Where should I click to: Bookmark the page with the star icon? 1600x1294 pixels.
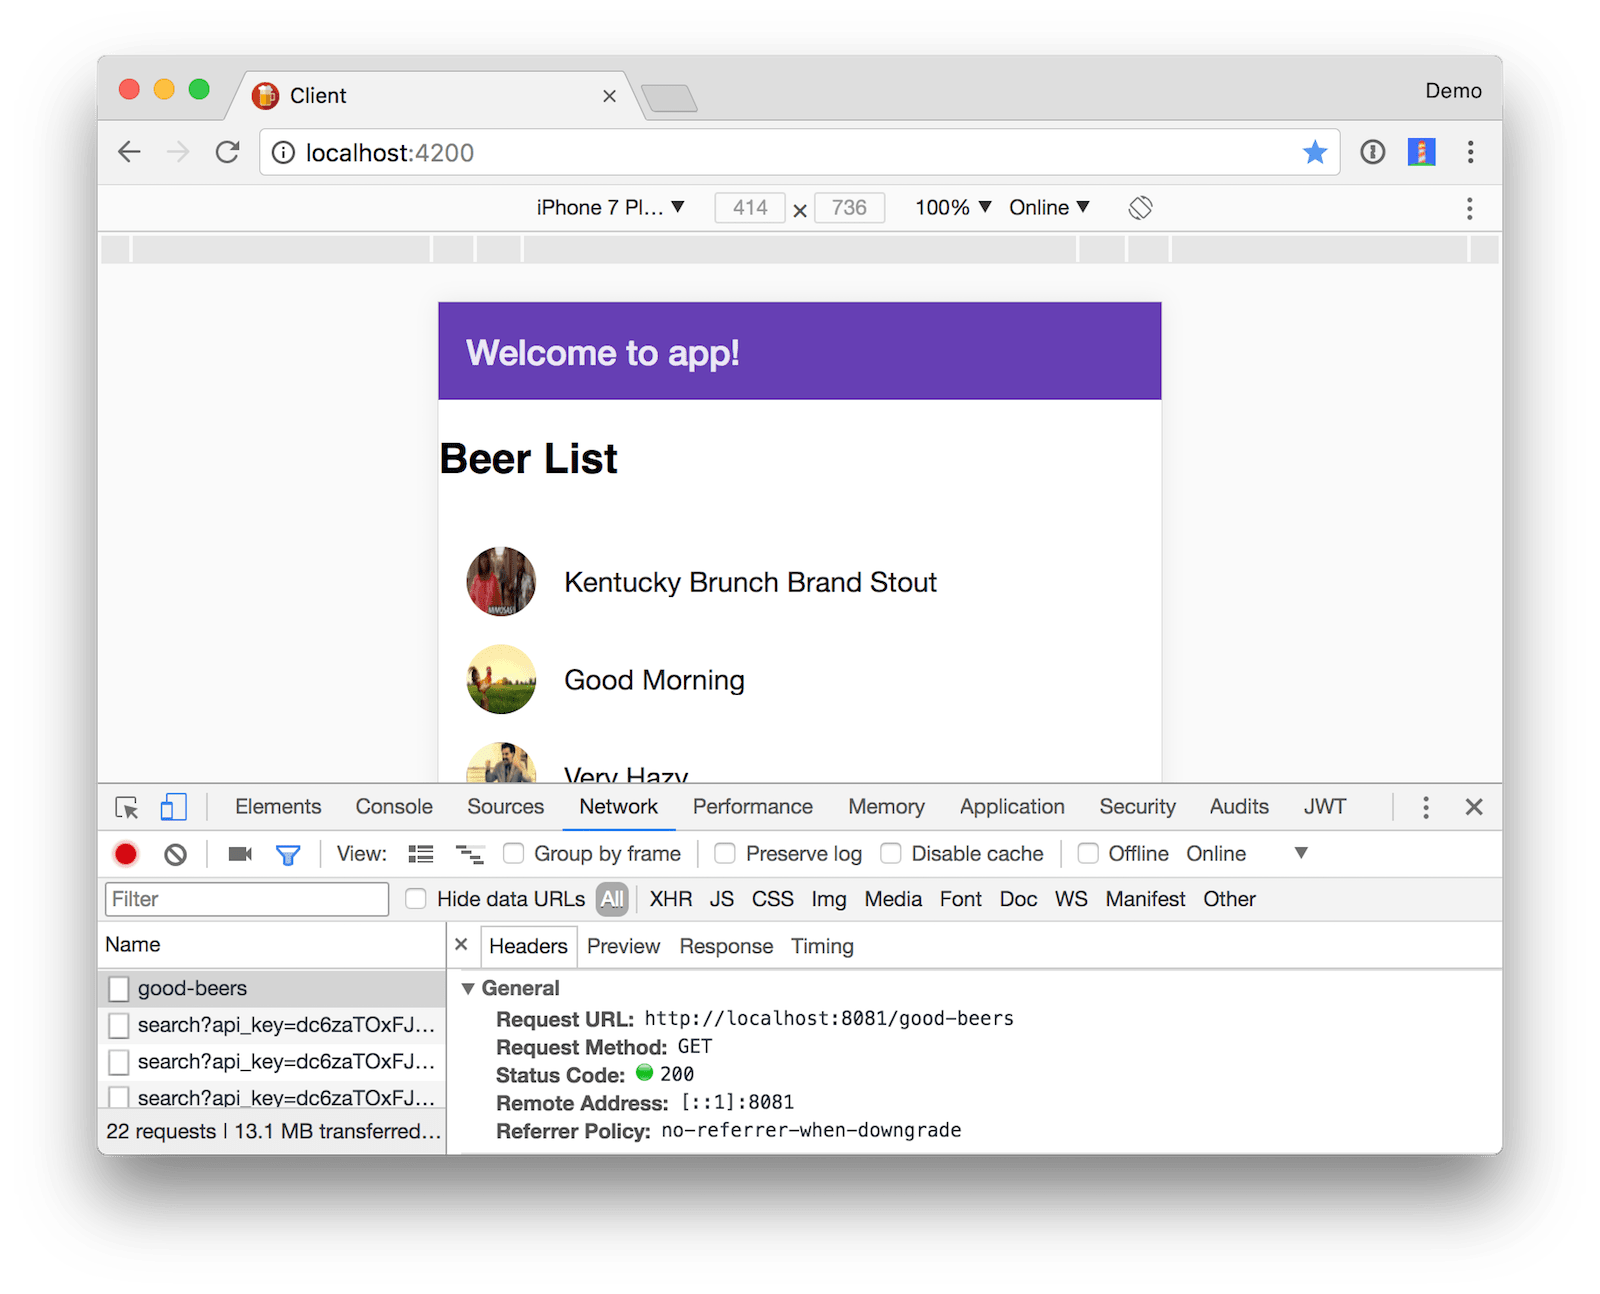(x=1315, y=152)
